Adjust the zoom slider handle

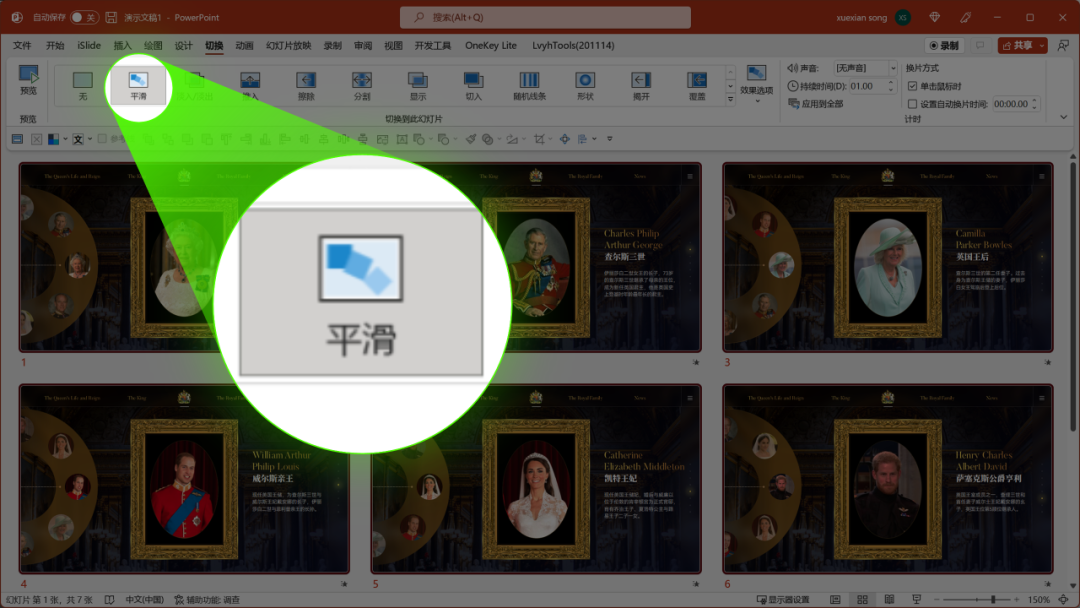pyautogui.click(x=993, y=600)
